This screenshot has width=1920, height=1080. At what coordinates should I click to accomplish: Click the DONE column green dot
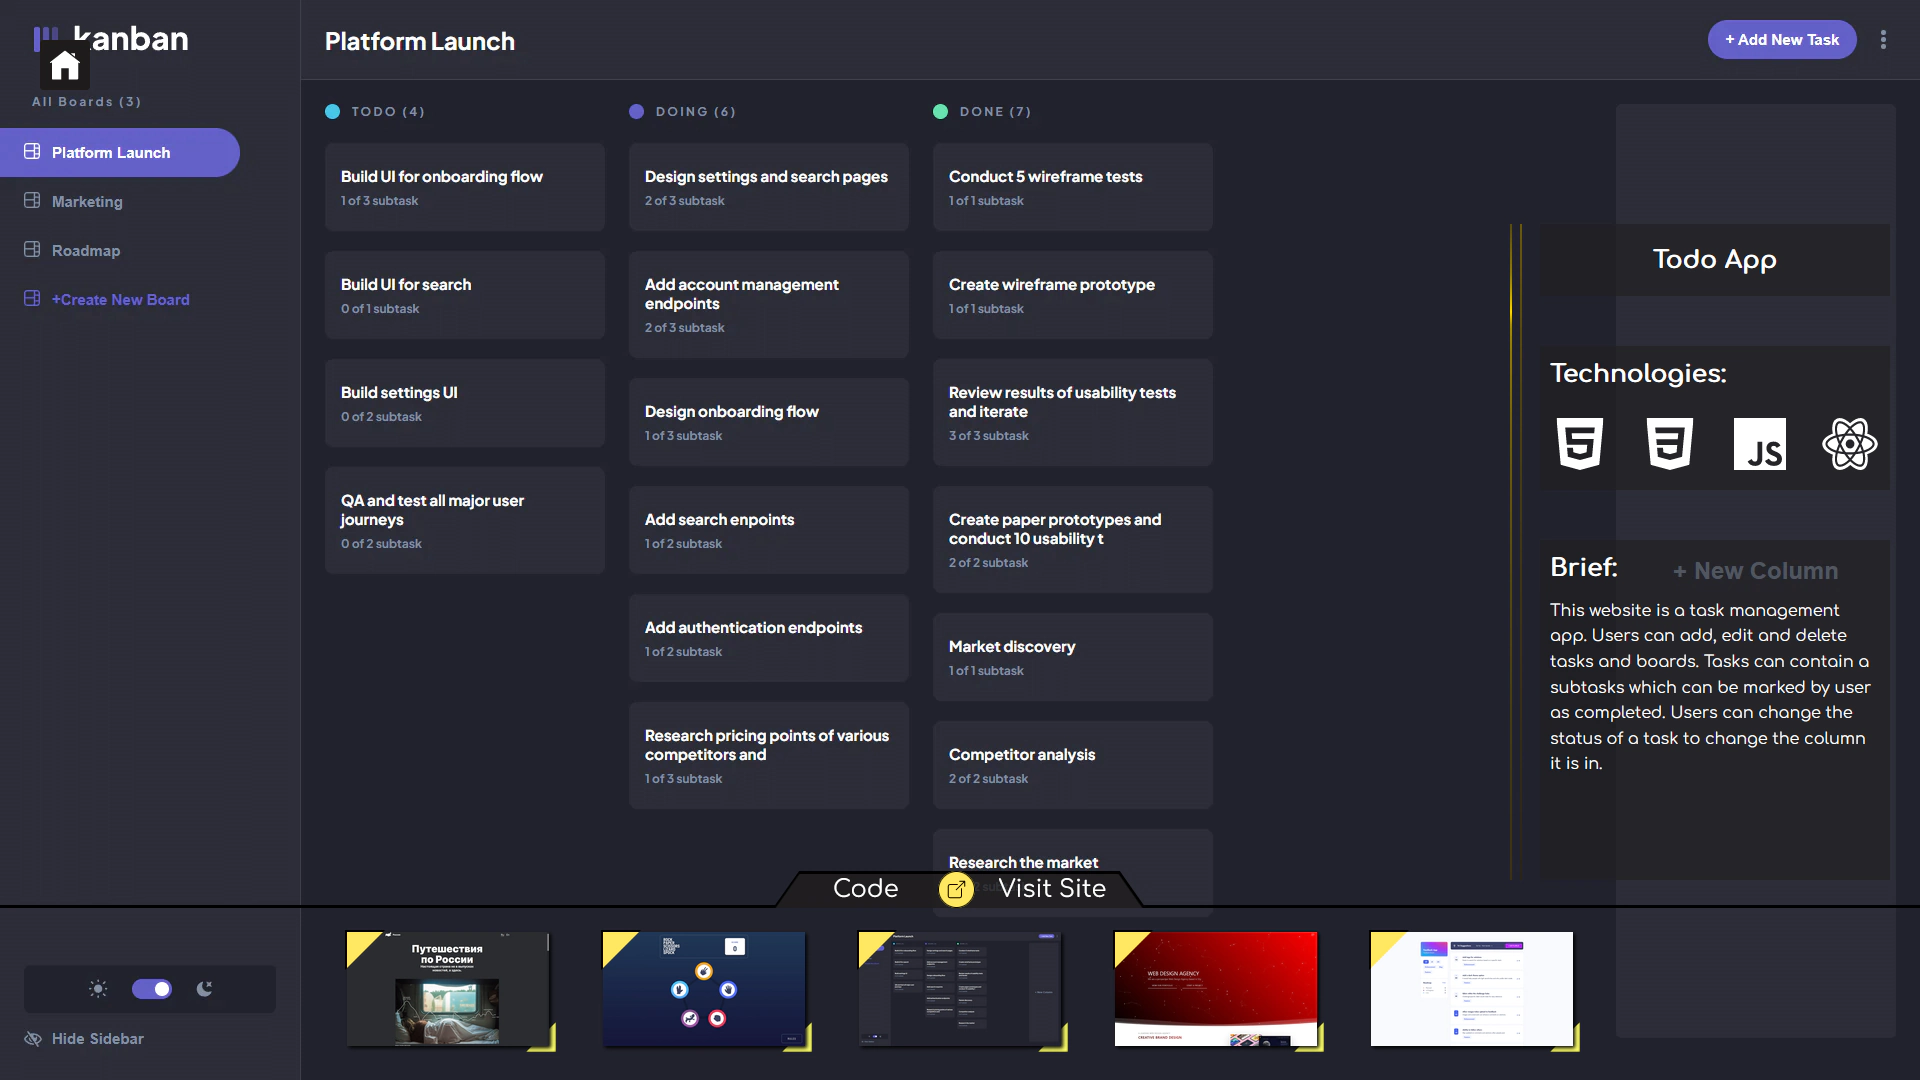coord(941,112)
